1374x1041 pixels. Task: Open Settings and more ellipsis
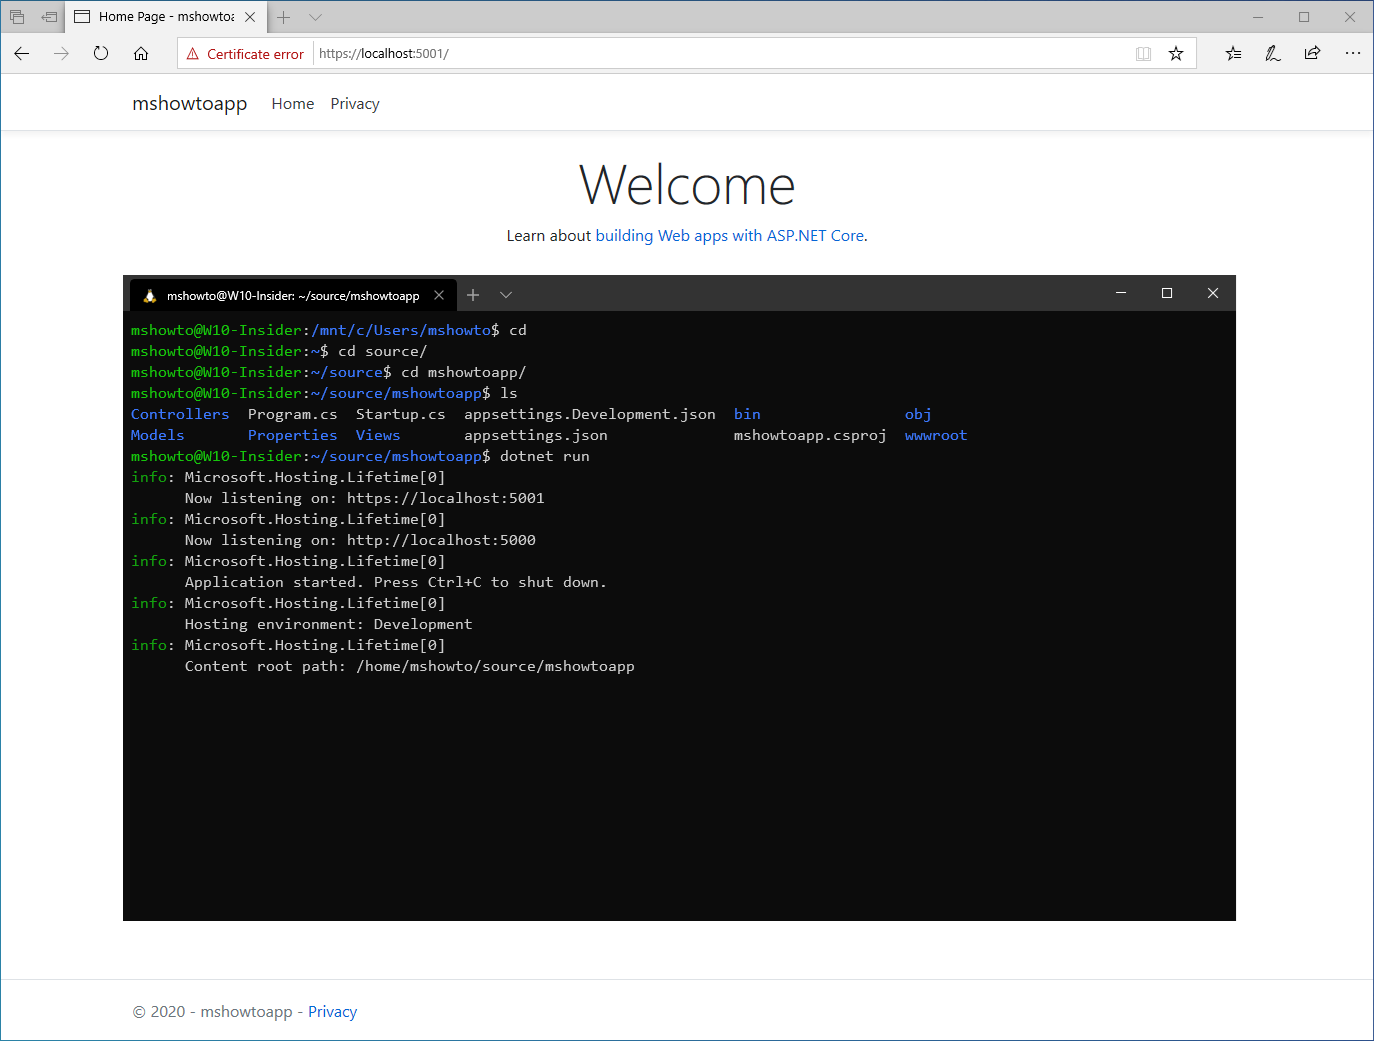[1353, 54]
